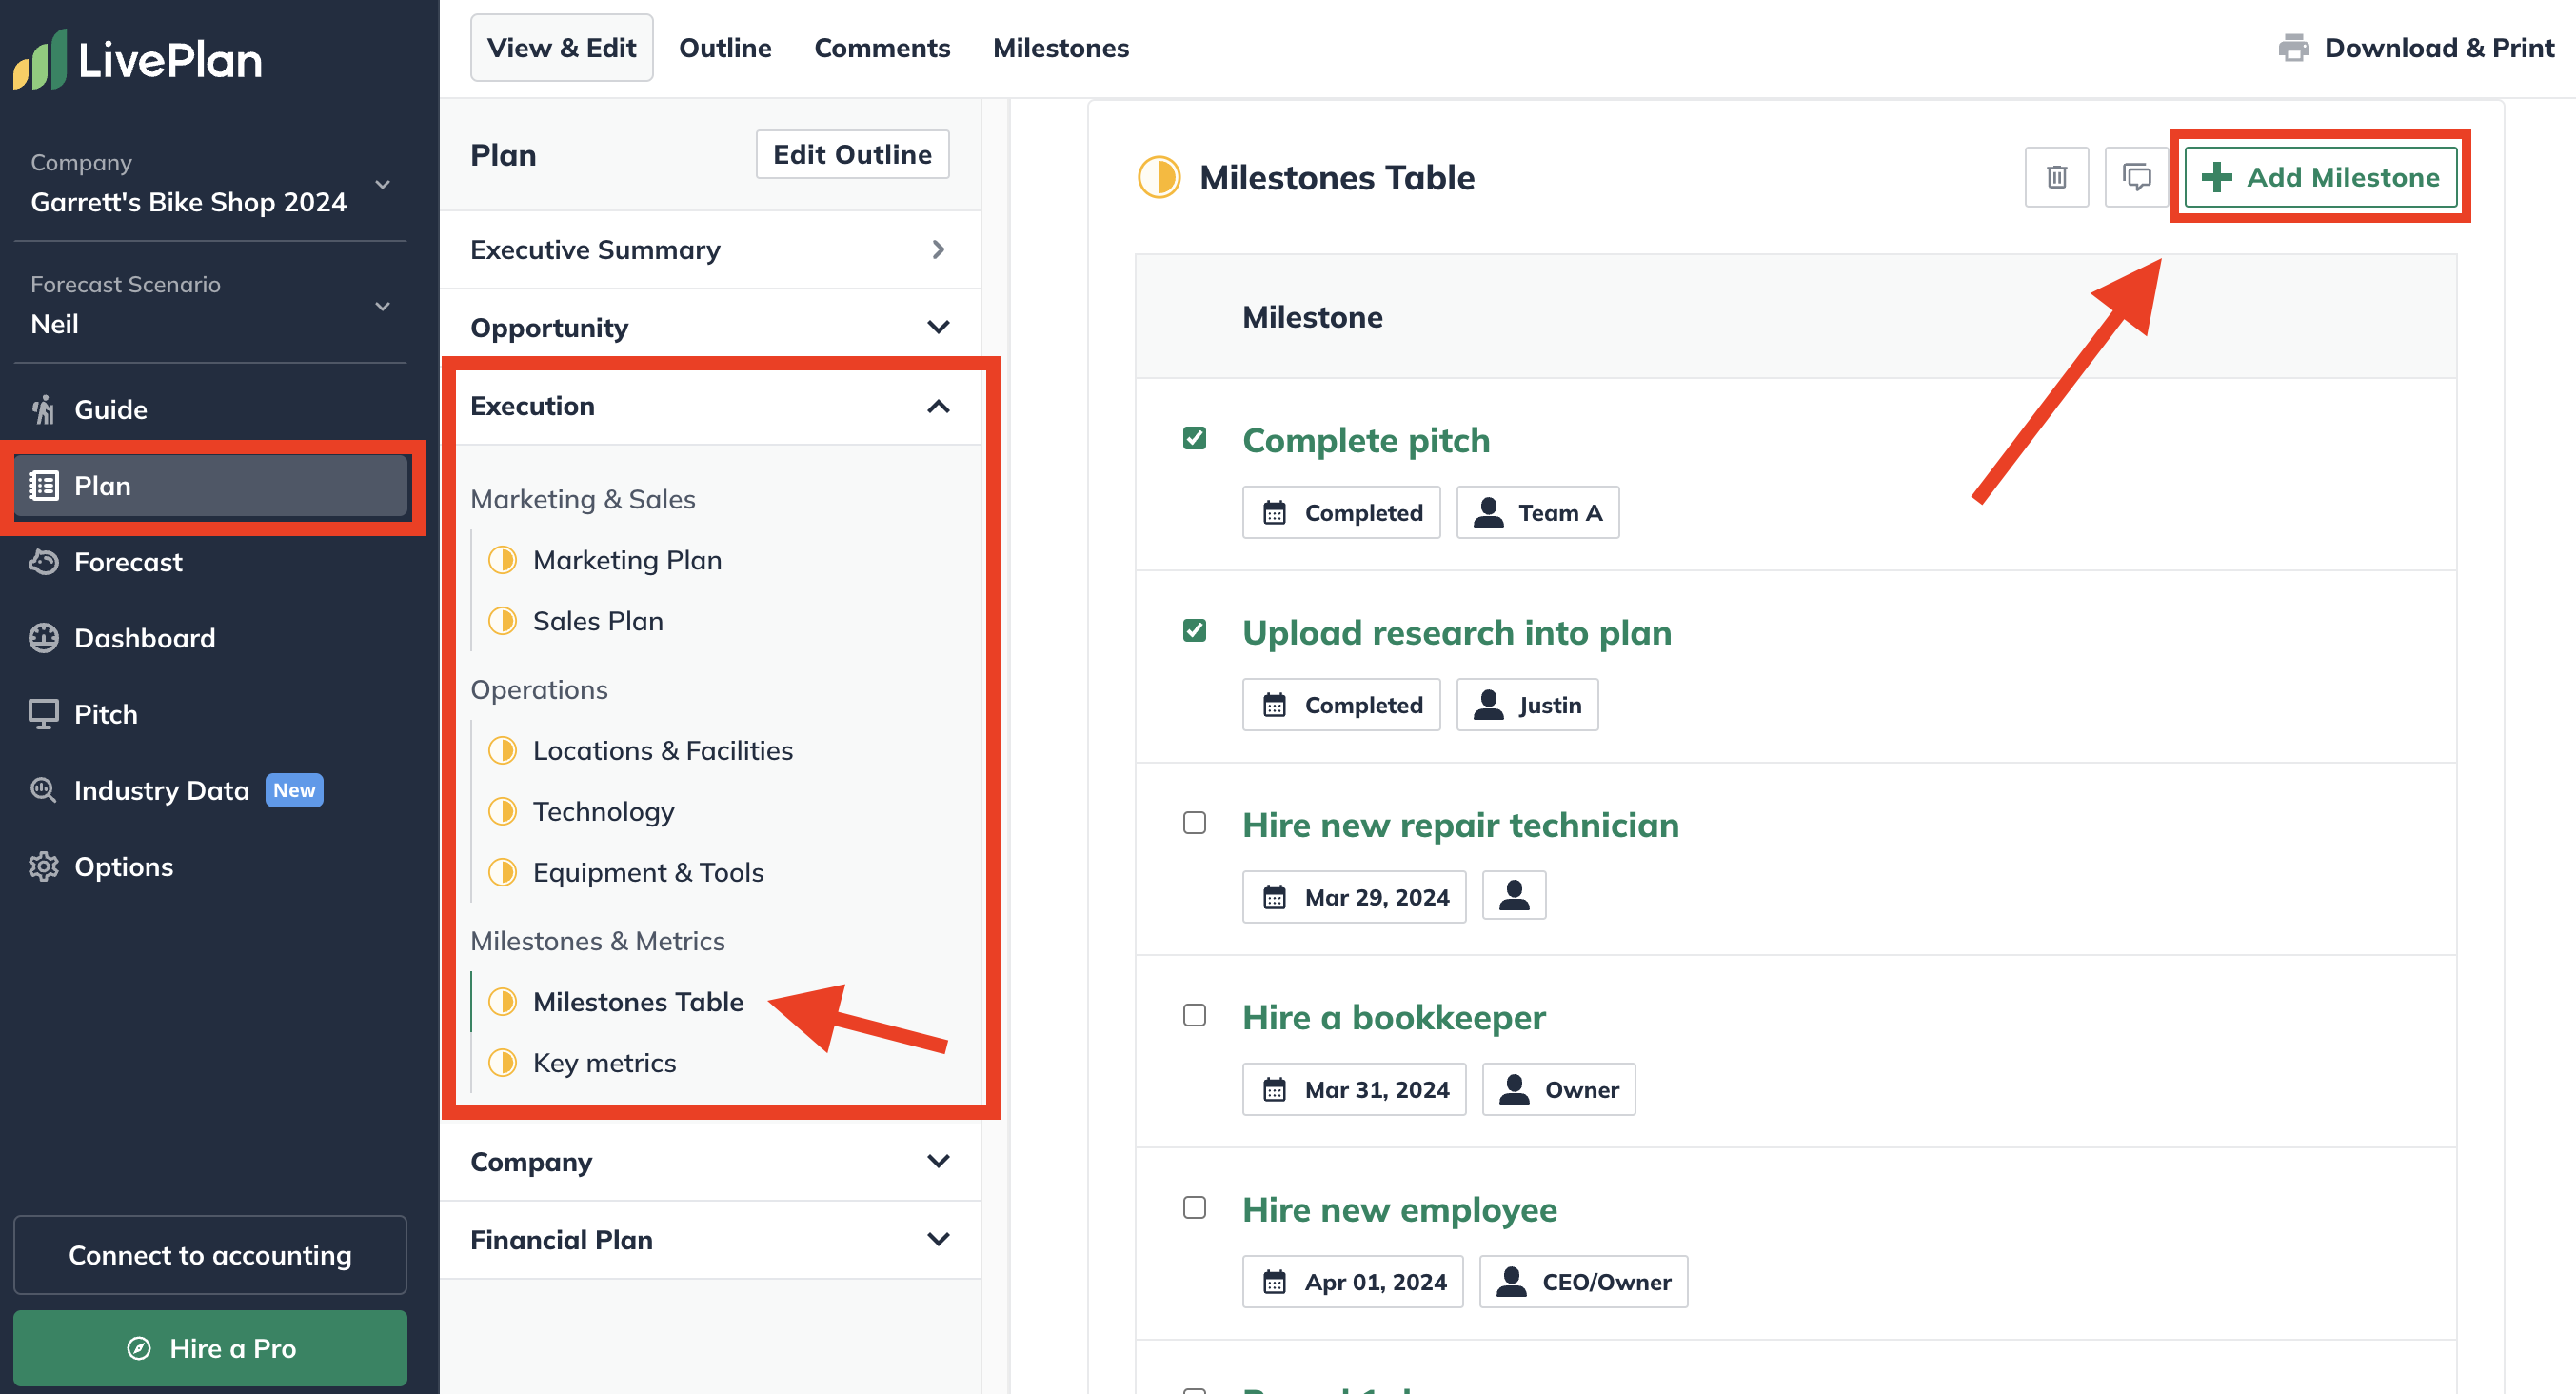
Task: Click the calendar date Mar 29, 2024
Action: tap(1354, 896)
